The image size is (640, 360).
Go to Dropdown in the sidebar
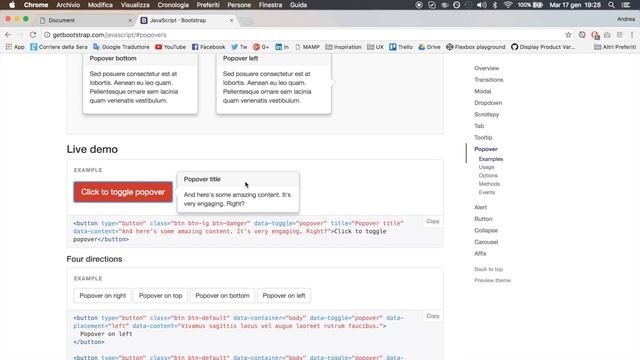click(488, 103)
